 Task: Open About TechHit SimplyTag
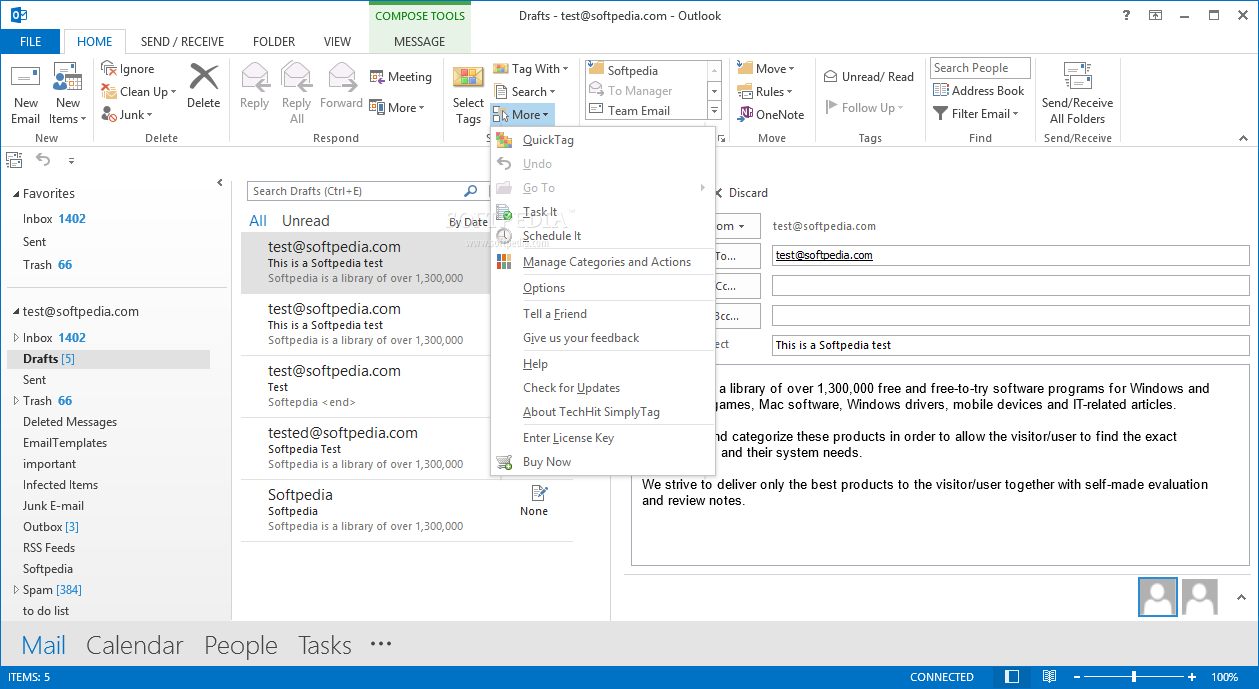pyautogui.click(x=603, y=412)
